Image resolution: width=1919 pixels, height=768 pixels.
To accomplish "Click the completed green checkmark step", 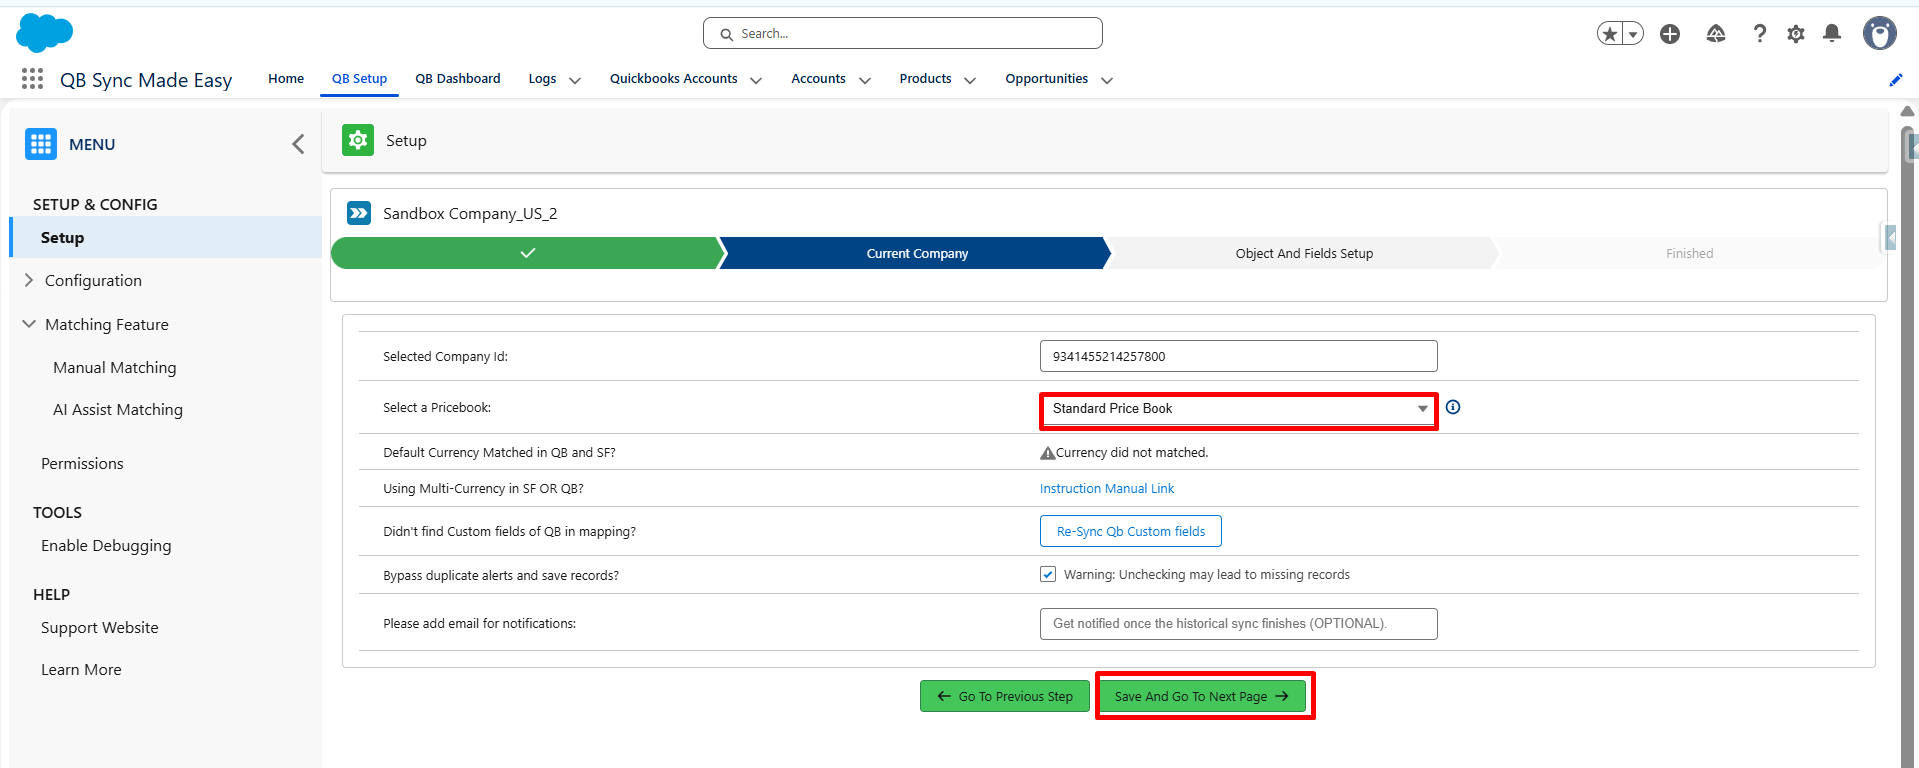I will 527,253.
